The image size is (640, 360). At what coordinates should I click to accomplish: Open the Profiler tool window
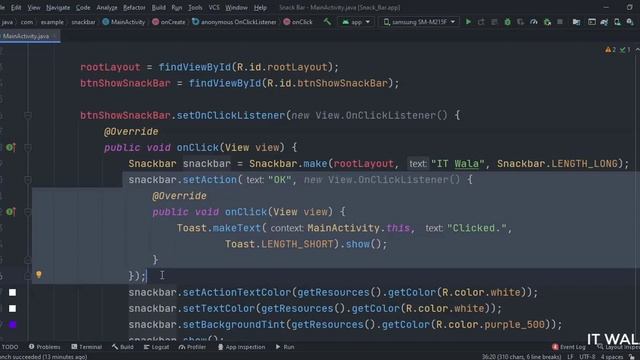point(192,347)
